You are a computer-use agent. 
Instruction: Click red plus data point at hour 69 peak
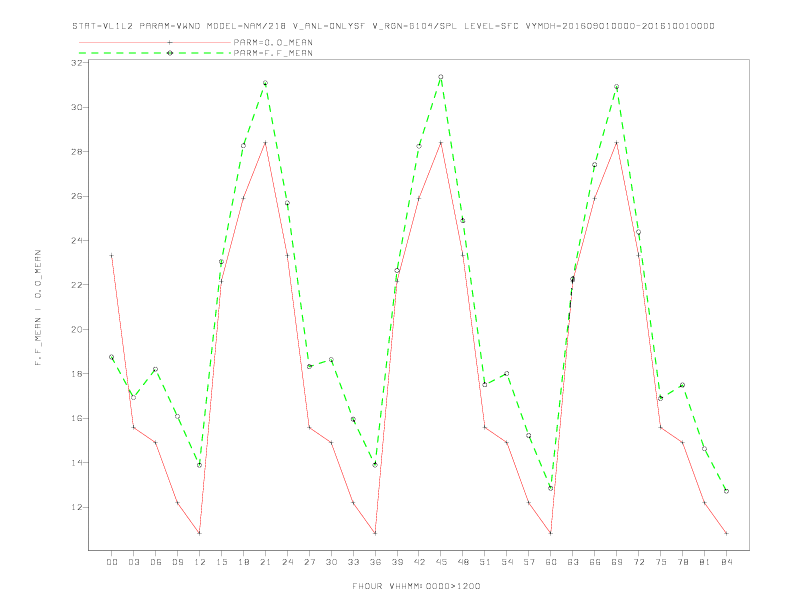[x=616, y=142]
